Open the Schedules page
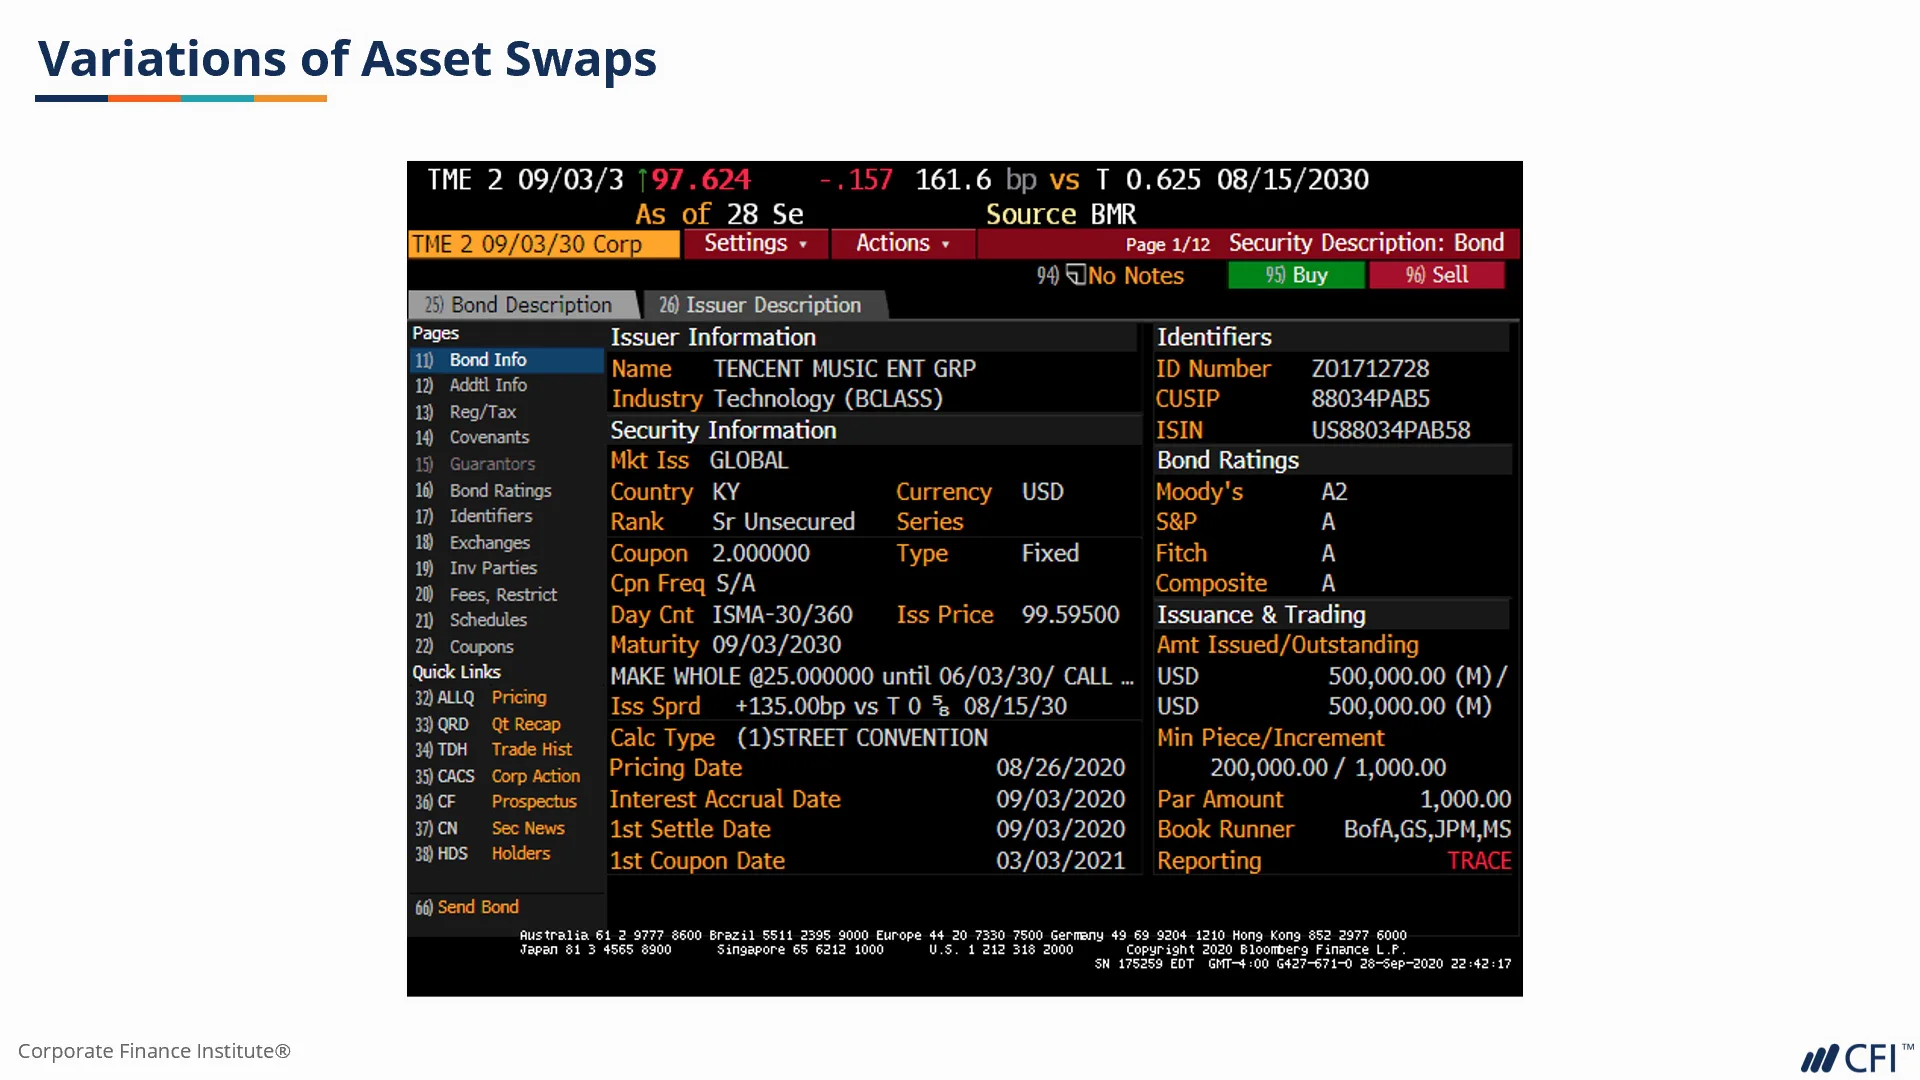Image resolution: width=1920 pixels, height=1080 pixels. coord(488,620)
